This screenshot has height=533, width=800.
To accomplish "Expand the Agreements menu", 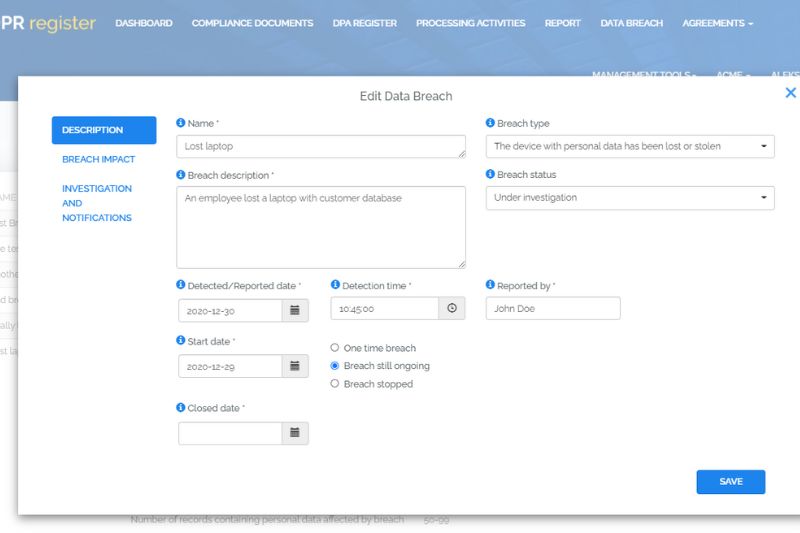I will click(x=717, y=23).
